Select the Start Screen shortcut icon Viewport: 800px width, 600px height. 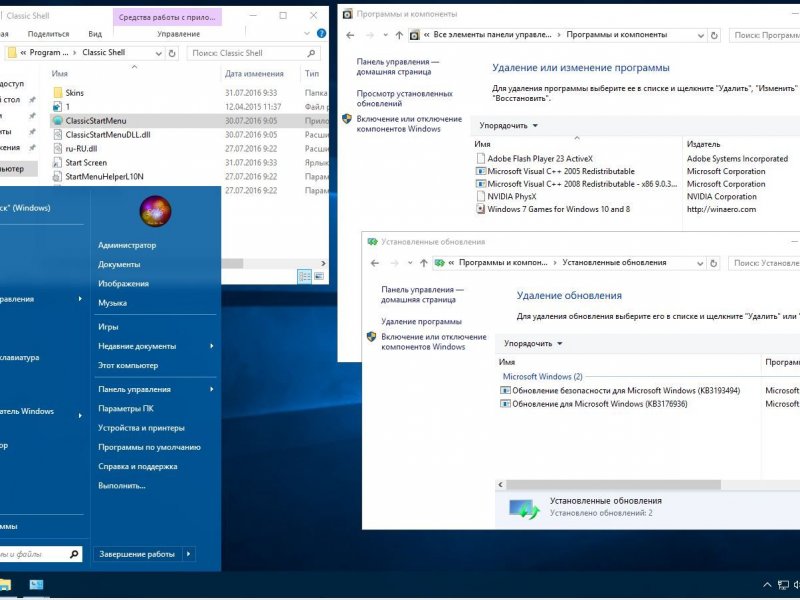pyautogui.click(x=57, y=163)
